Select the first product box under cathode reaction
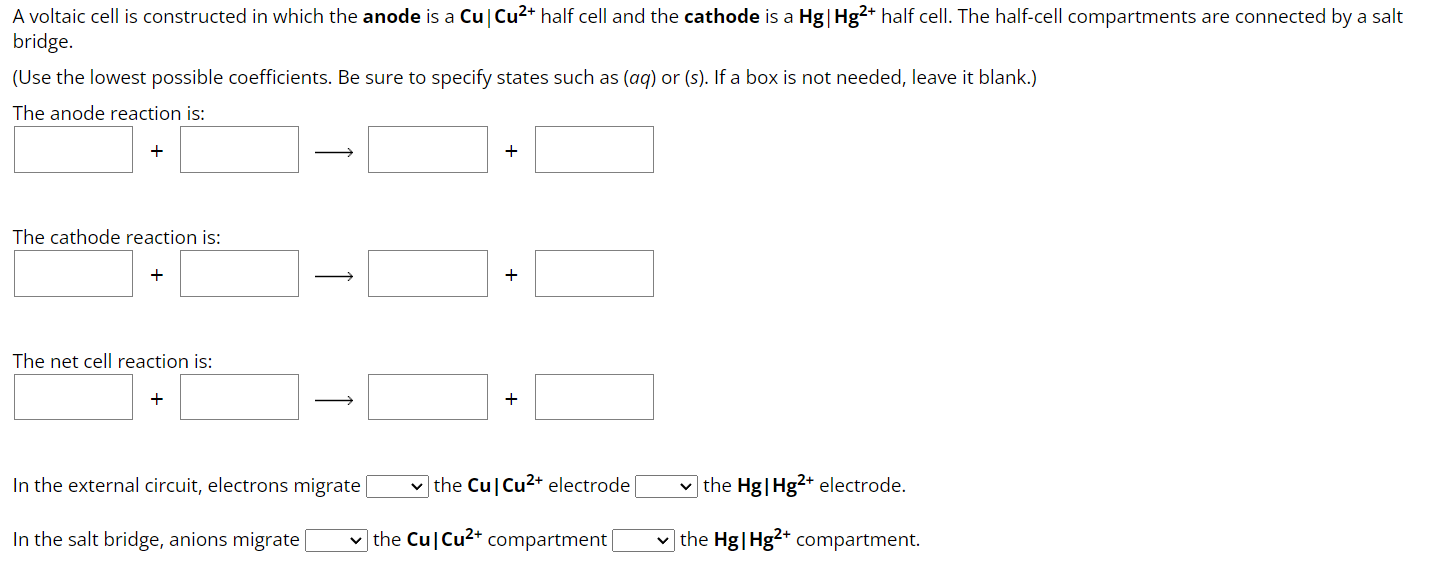This screenshot has height=585, width=1447. click(427, 272)
